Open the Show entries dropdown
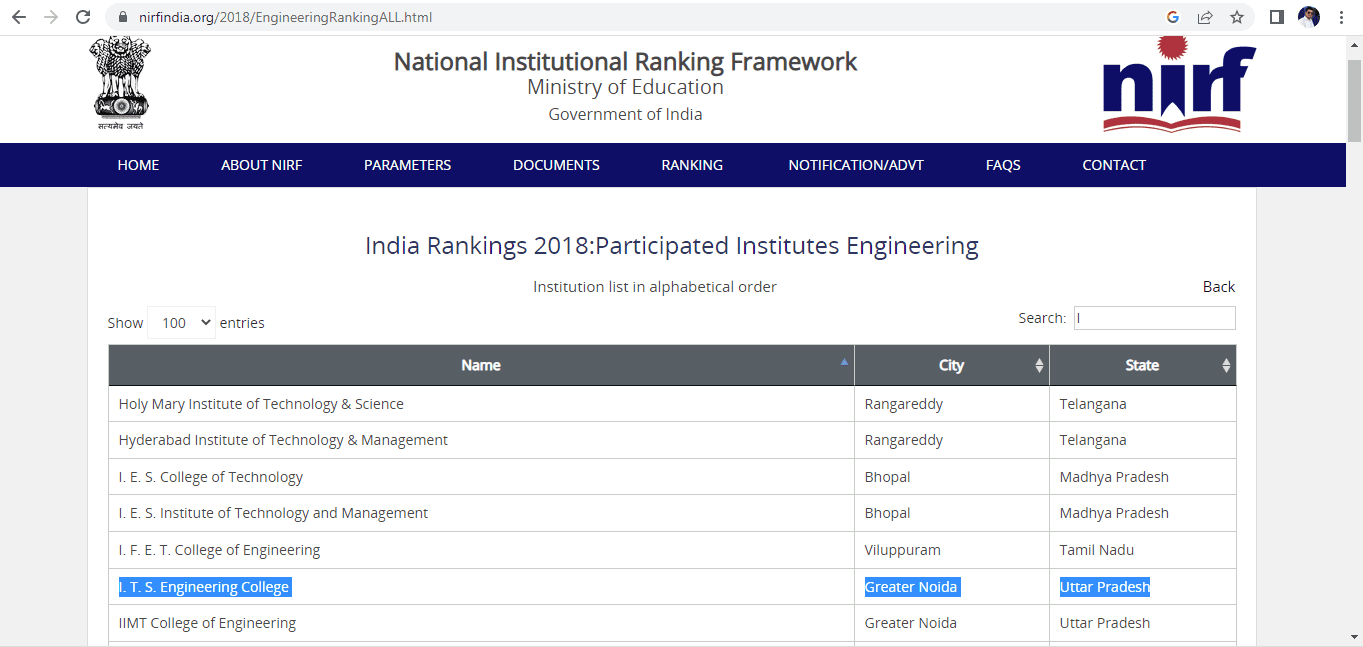 coord(181,322)
